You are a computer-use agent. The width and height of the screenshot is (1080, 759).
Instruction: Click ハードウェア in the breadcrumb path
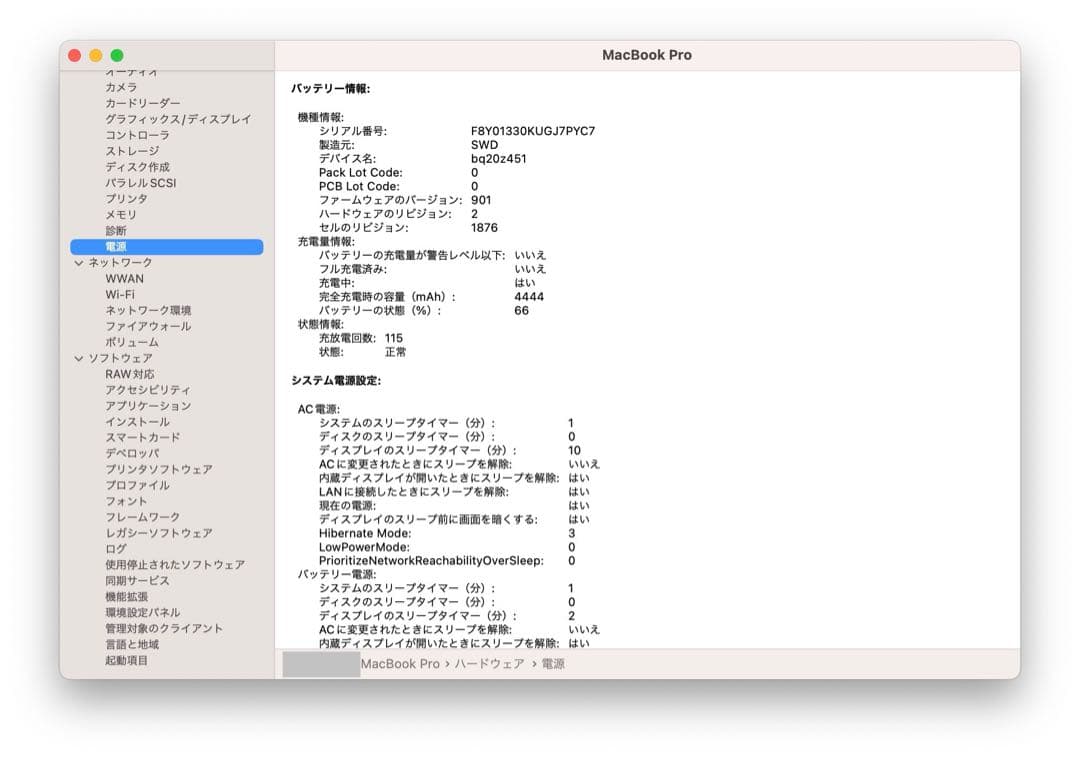point(492,663)
